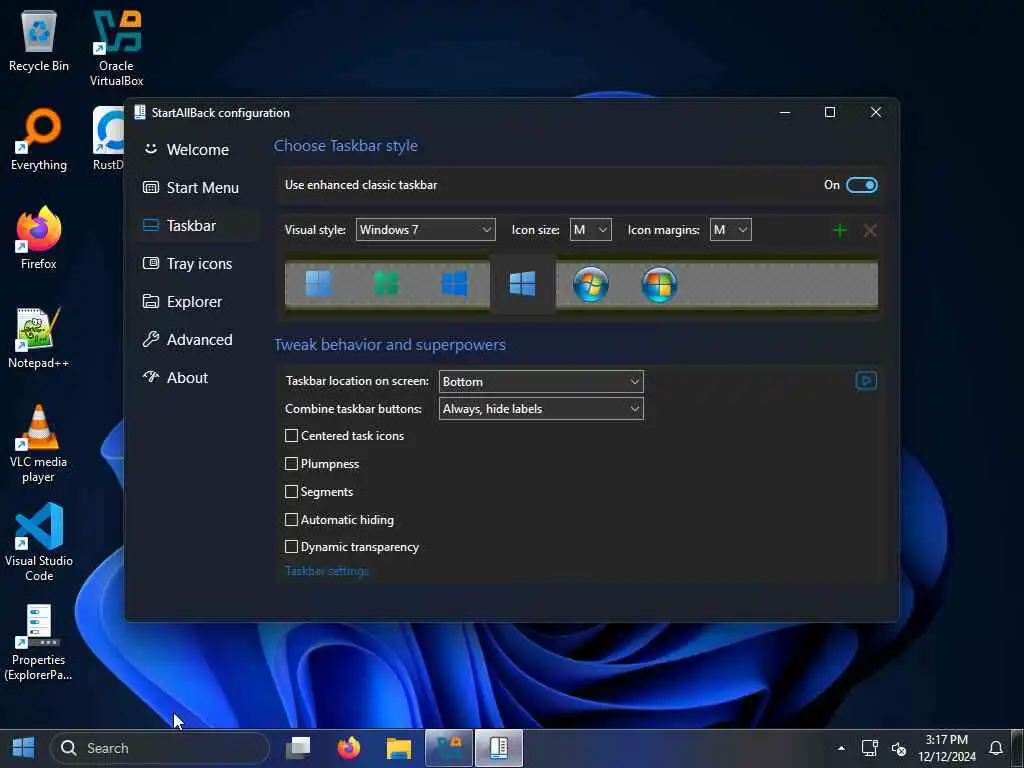Select the Taskbar section in sidebar
Viewport: 1024px width, 768px height.
[196, 225]
